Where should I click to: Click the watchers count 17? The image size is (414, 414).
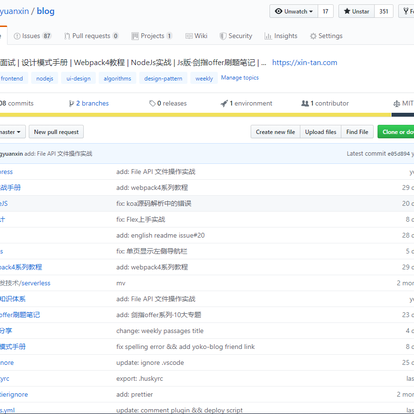(x=326, y=11)
